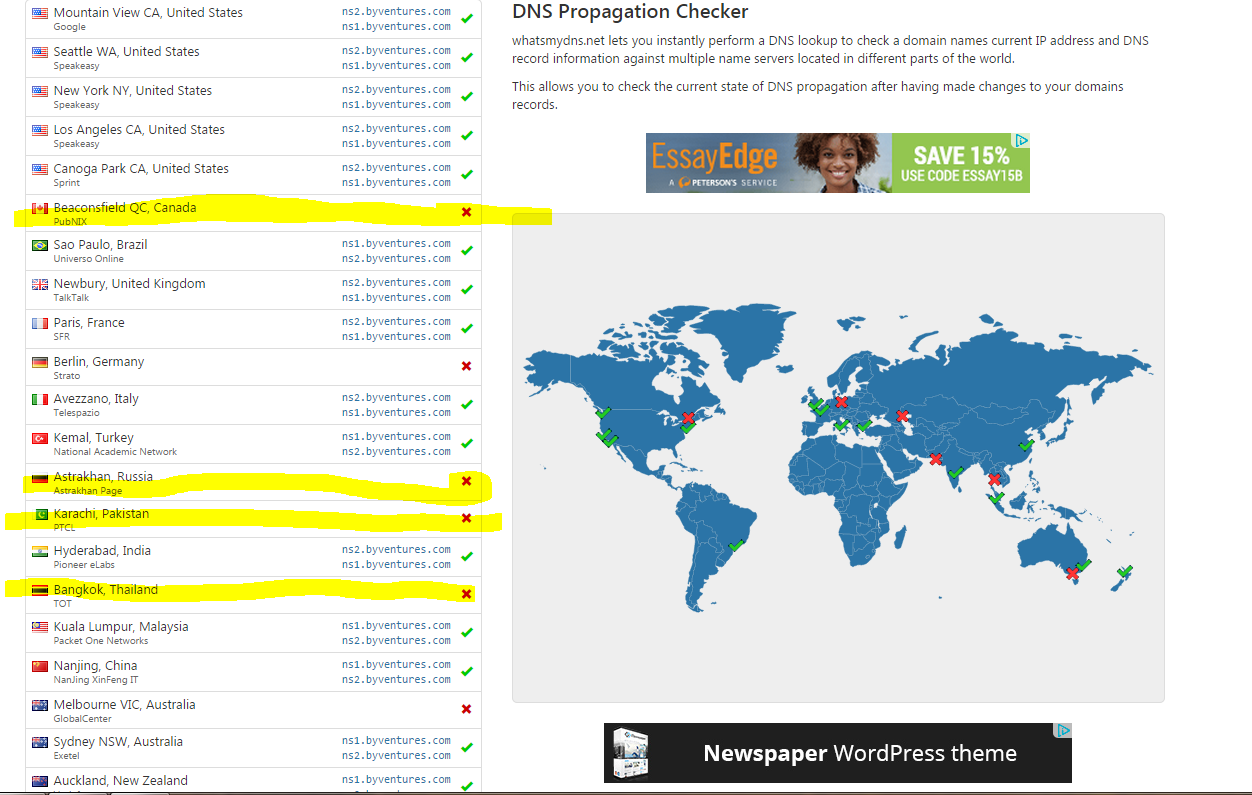
Task: Click the red X status for Karachi, Pakistan
Action: [466, 518]
